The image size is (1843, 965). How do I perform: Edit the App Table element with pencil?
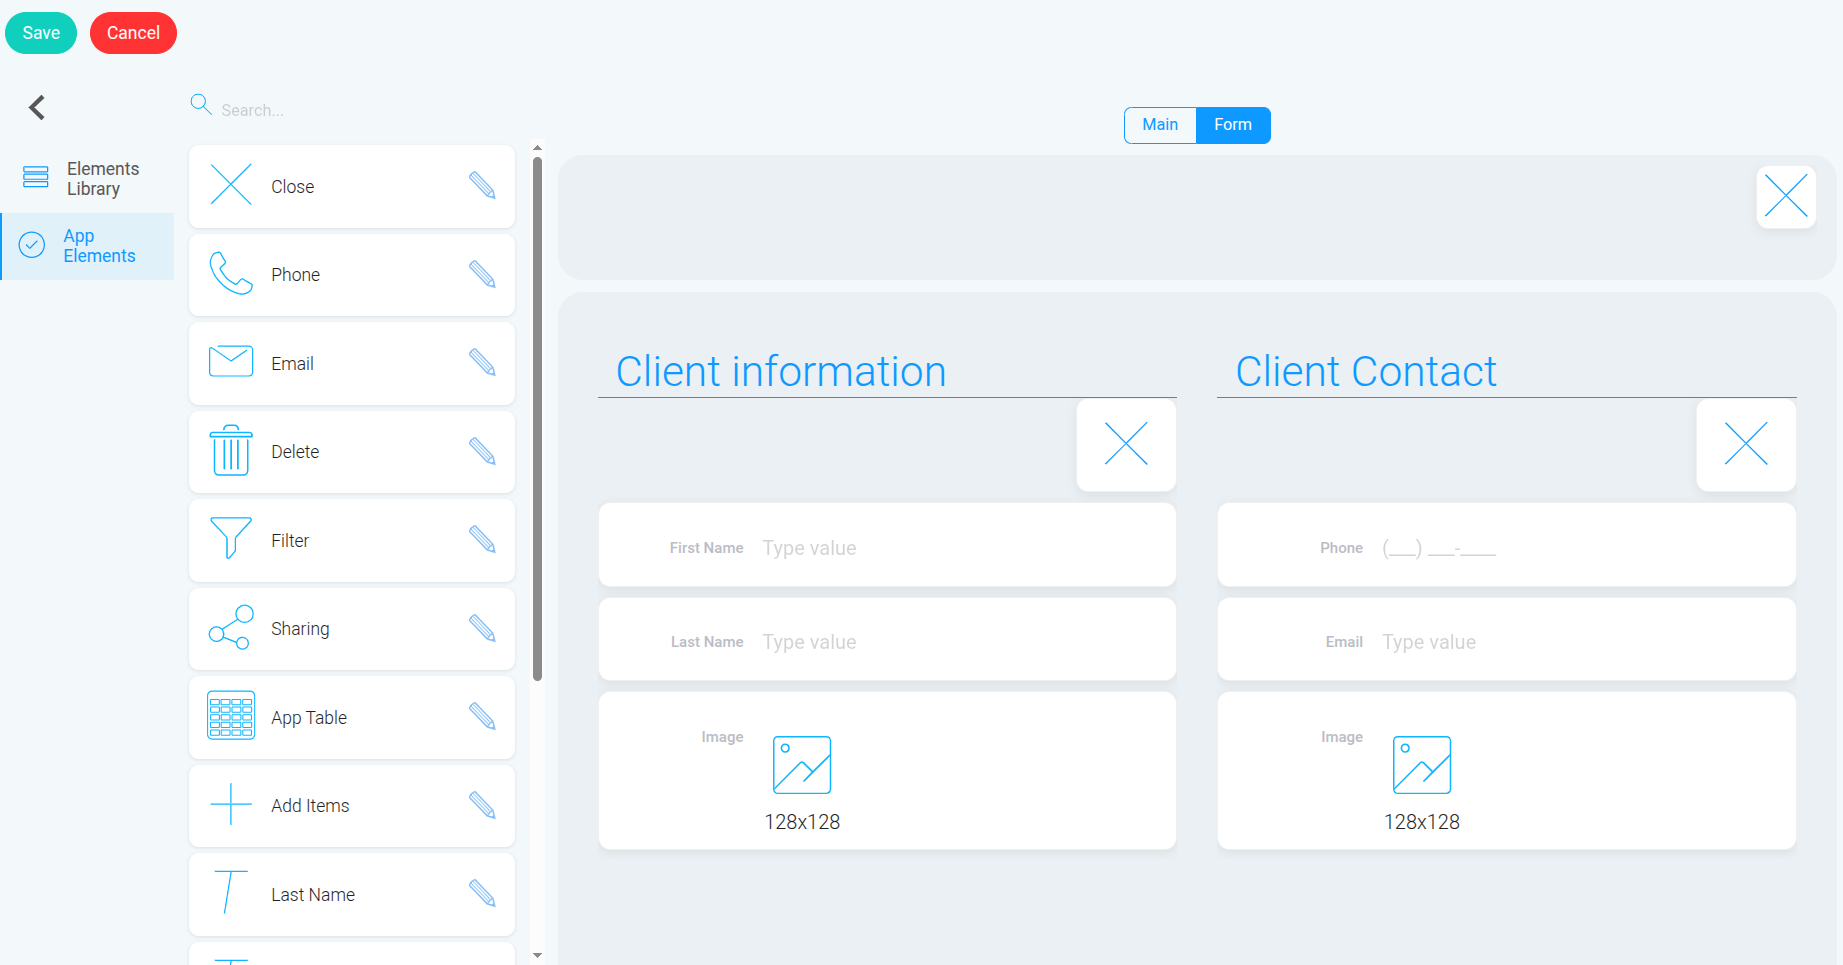[x=482, y=717]
